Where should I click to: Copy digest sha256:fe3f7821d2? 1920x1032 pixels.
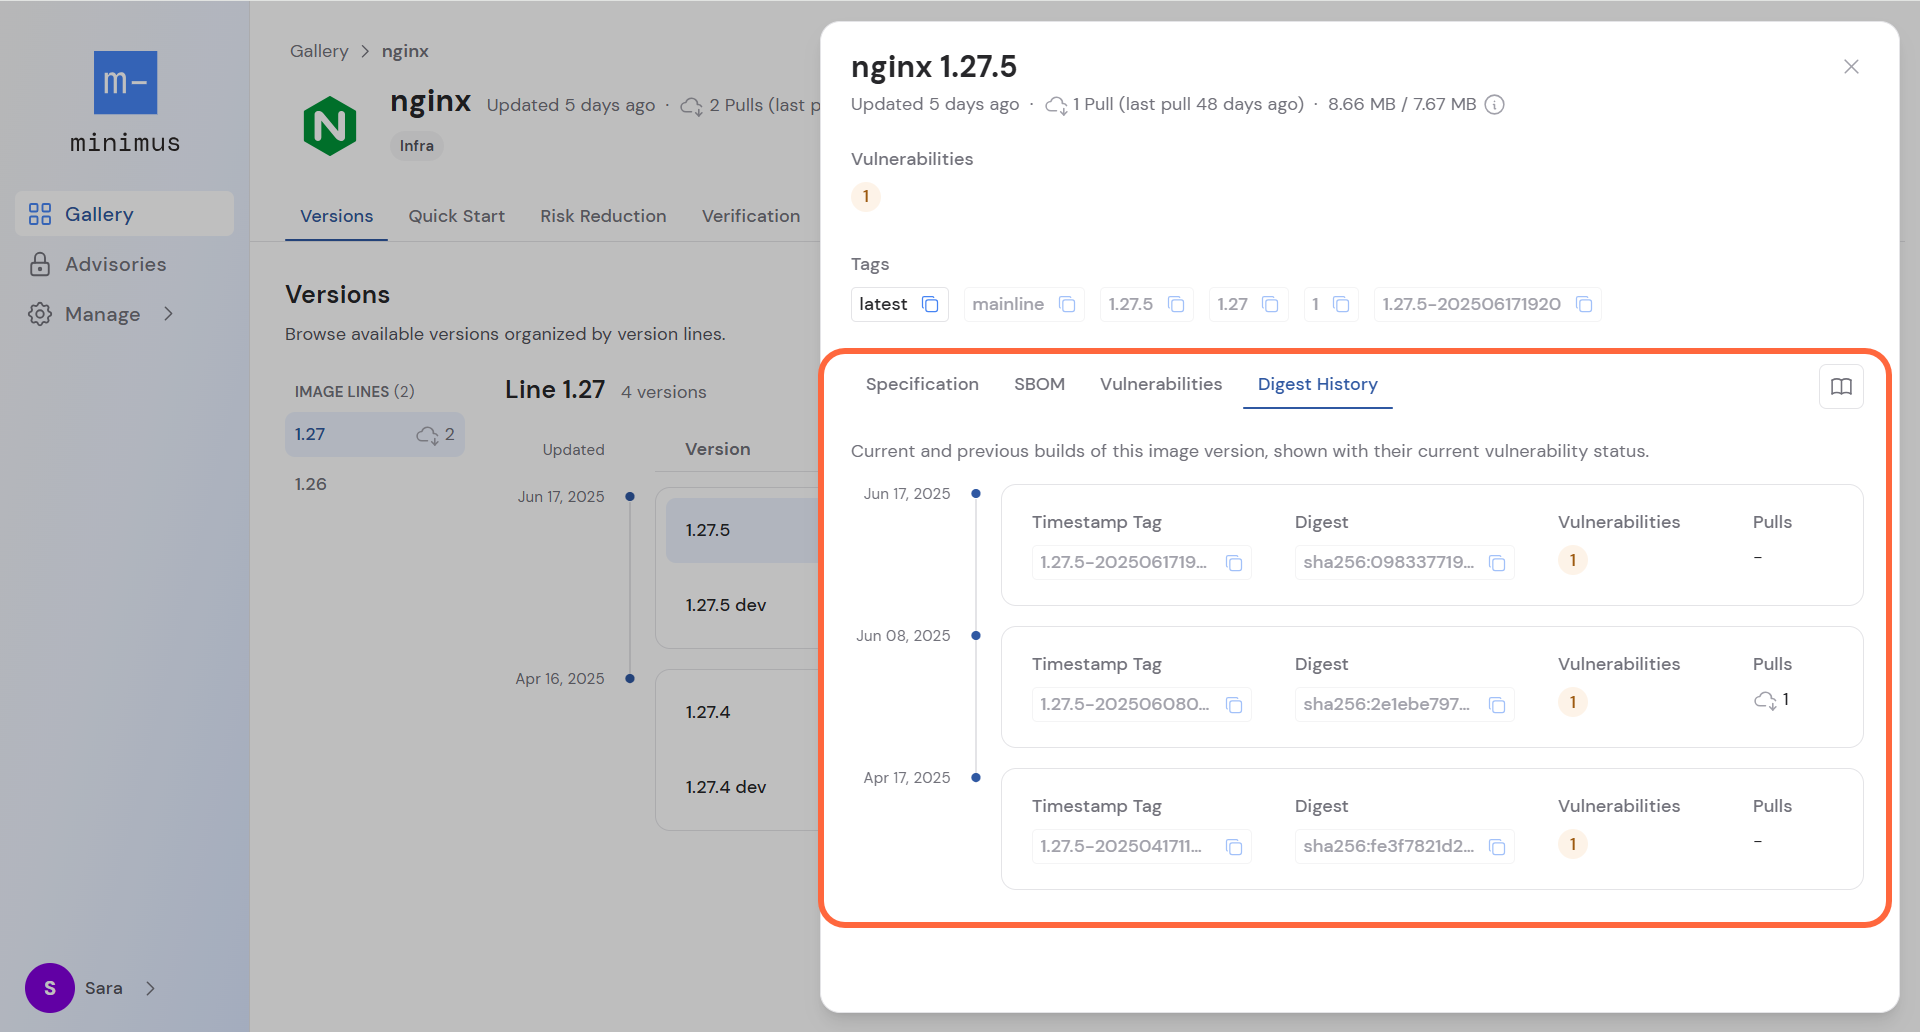tap(1497, 847)
